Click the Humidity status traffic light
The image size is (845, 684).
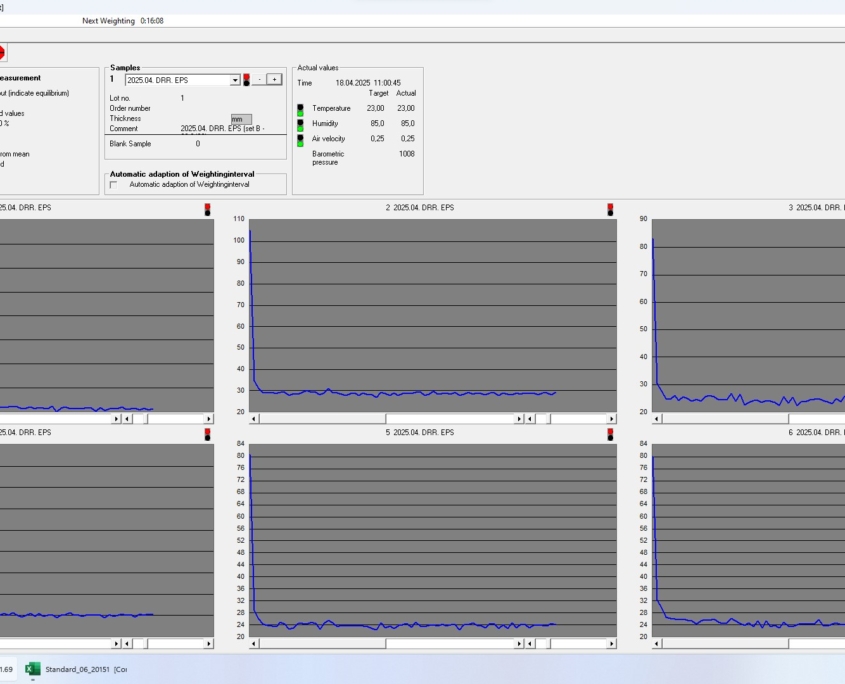[x=299, y=123]
